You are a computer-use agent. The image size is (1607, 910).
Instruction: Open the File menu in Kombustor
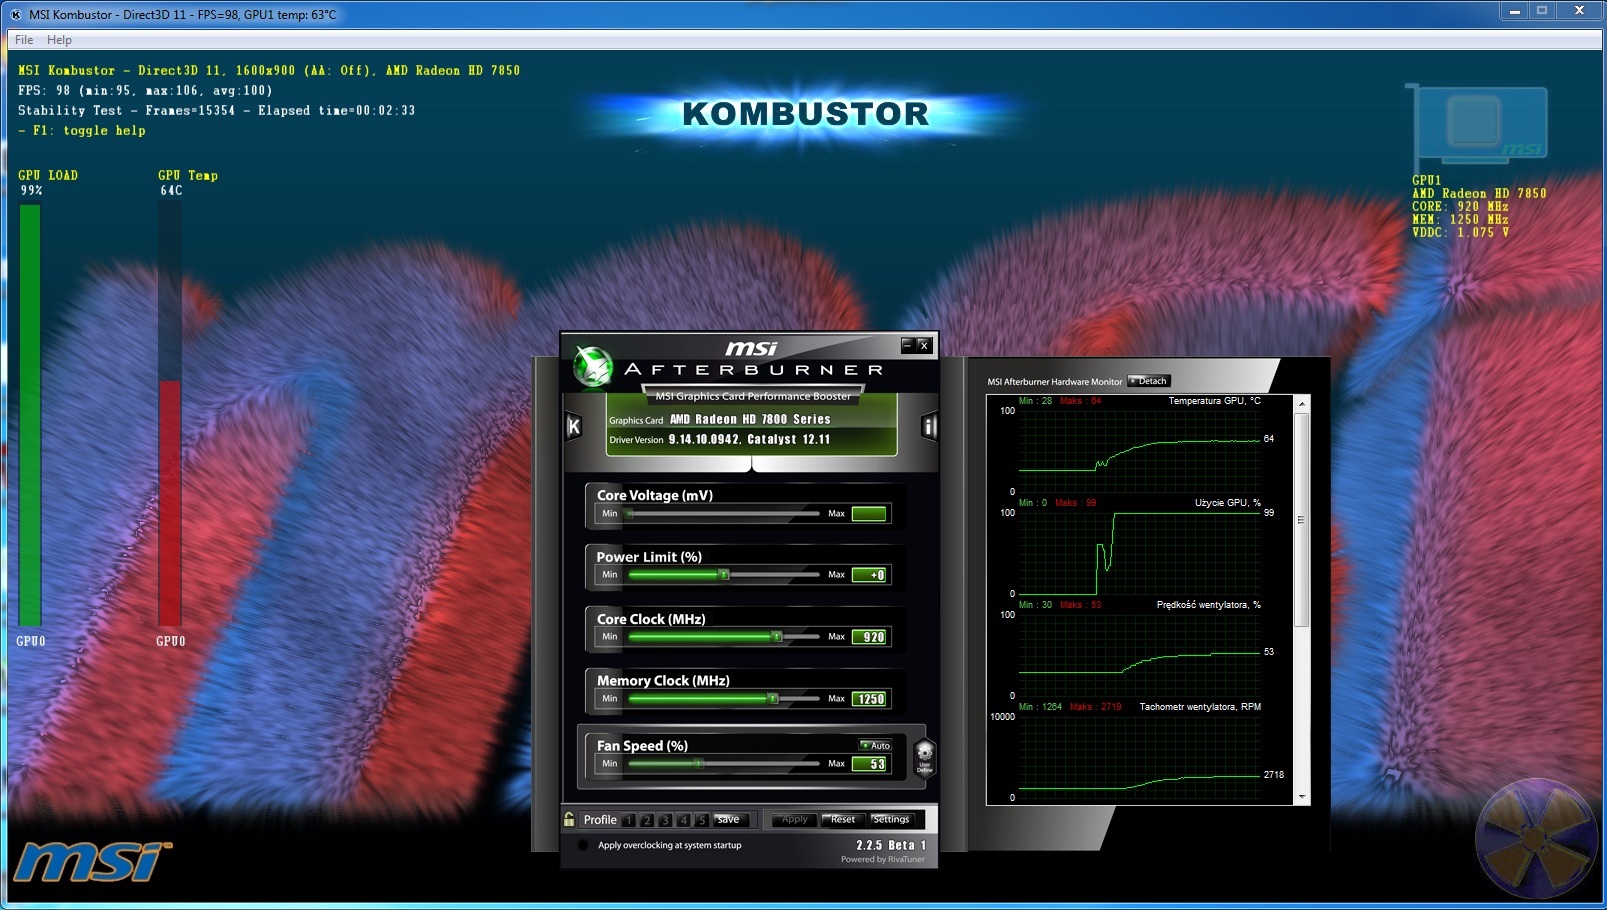click(x=24, y=40)
